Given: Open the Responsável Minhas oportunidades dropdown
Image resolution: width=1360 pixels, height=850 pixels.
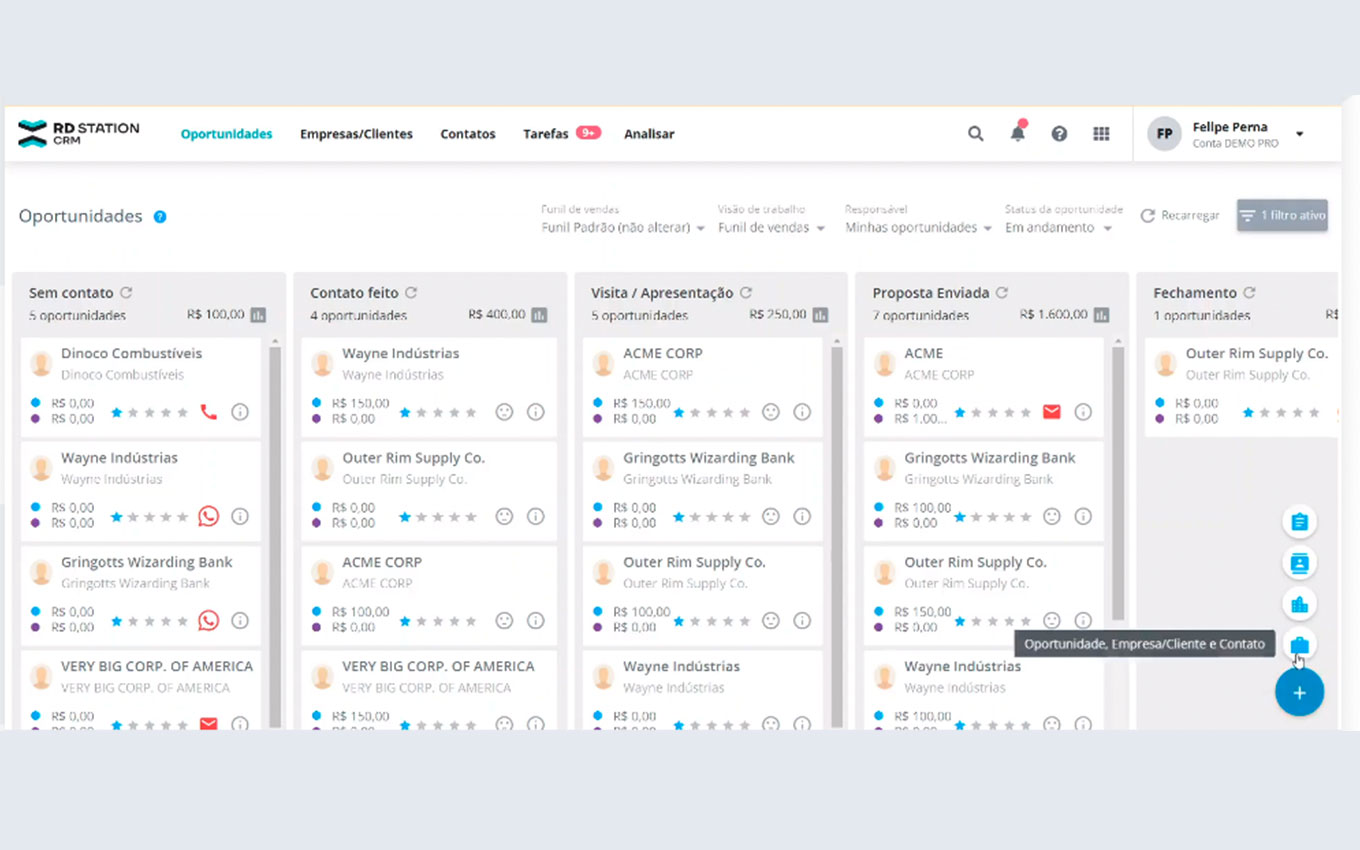Looking at the screenshot, I should coord(918,228).
